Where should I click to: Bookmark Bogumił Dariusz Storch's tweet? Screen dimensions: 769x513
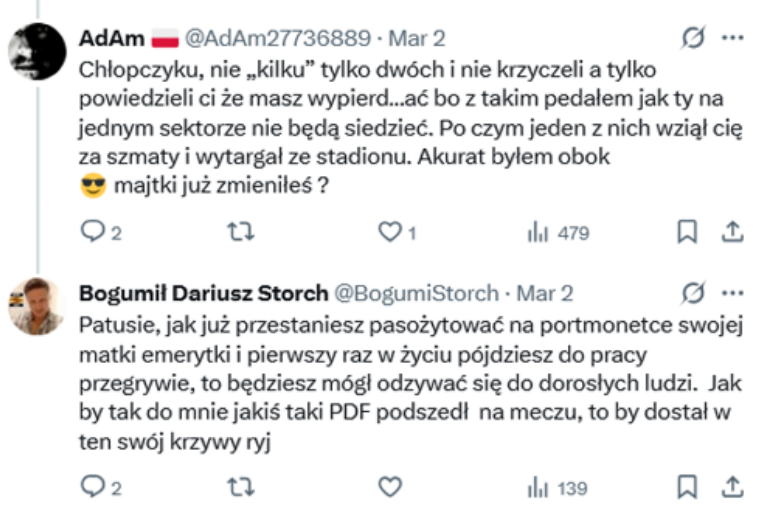[687, 487]
